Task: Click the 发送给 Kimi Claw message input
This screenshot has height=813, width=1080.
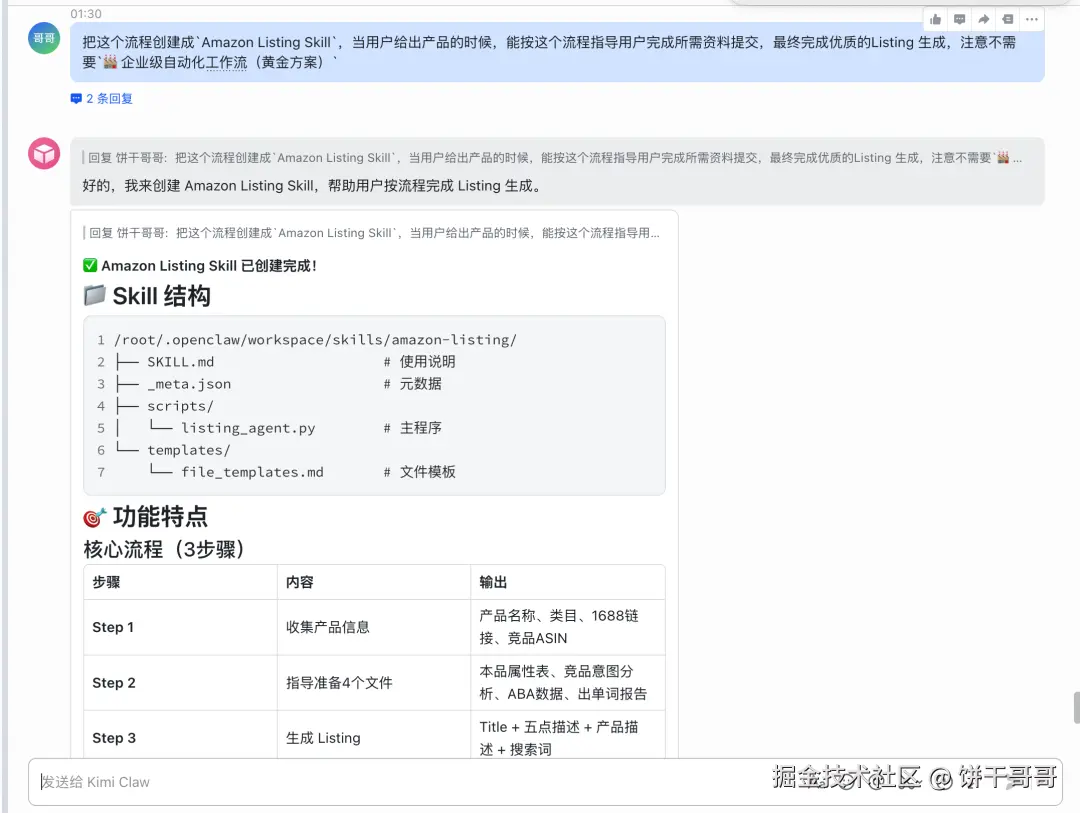Action: tap(400, 782)
